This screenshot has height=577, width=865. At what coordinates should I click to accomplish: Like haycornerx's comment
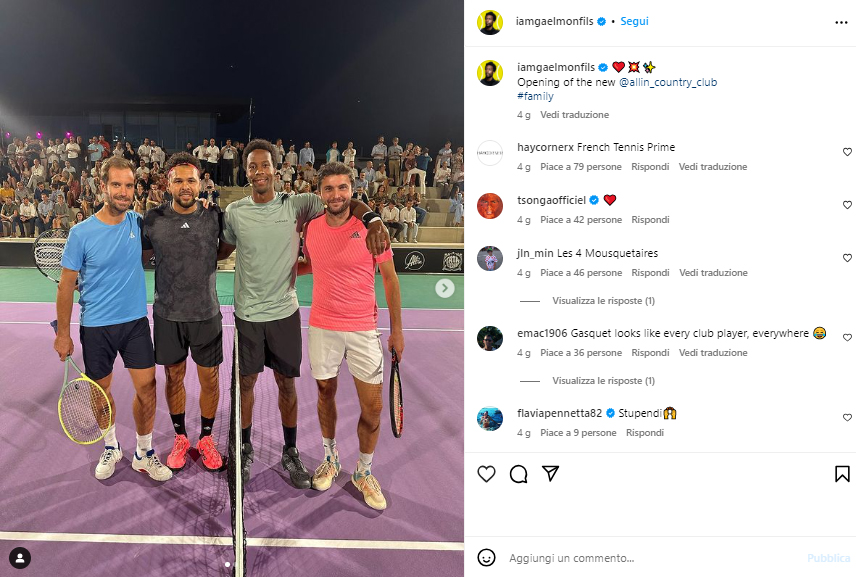[847, 152]
